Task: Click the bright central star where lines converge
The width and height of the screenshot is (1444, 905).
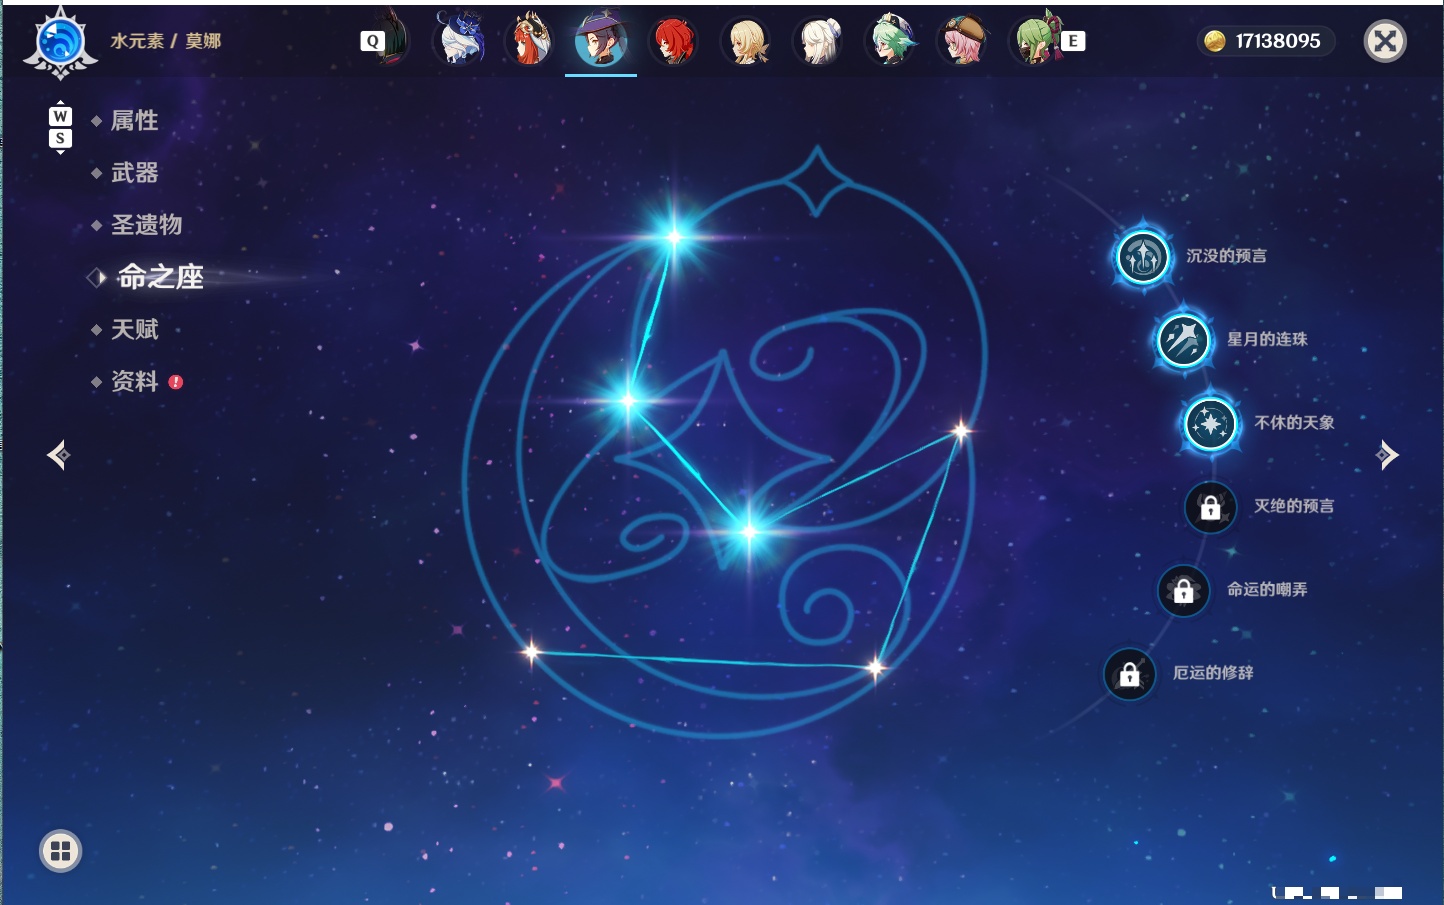Action: 749,531
